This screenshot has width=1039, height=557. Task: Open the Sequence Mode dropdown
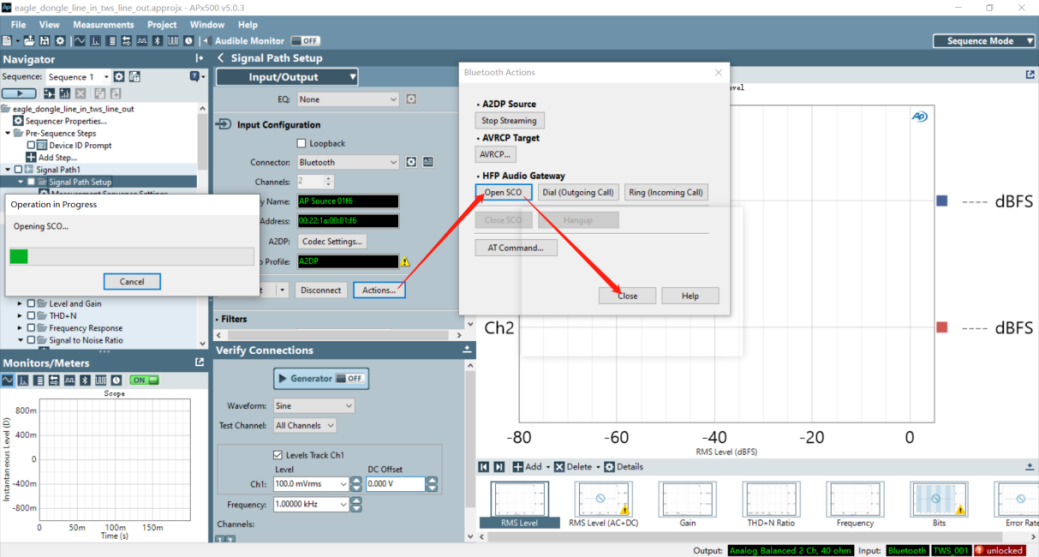point(984,41)
